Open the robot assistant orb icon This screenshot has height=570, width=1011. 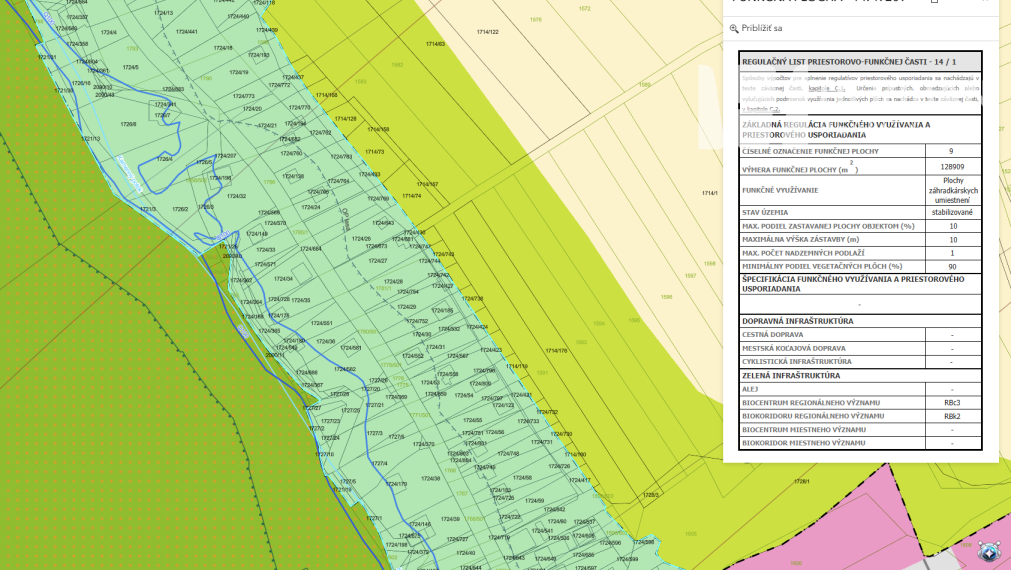click(988, 551)
